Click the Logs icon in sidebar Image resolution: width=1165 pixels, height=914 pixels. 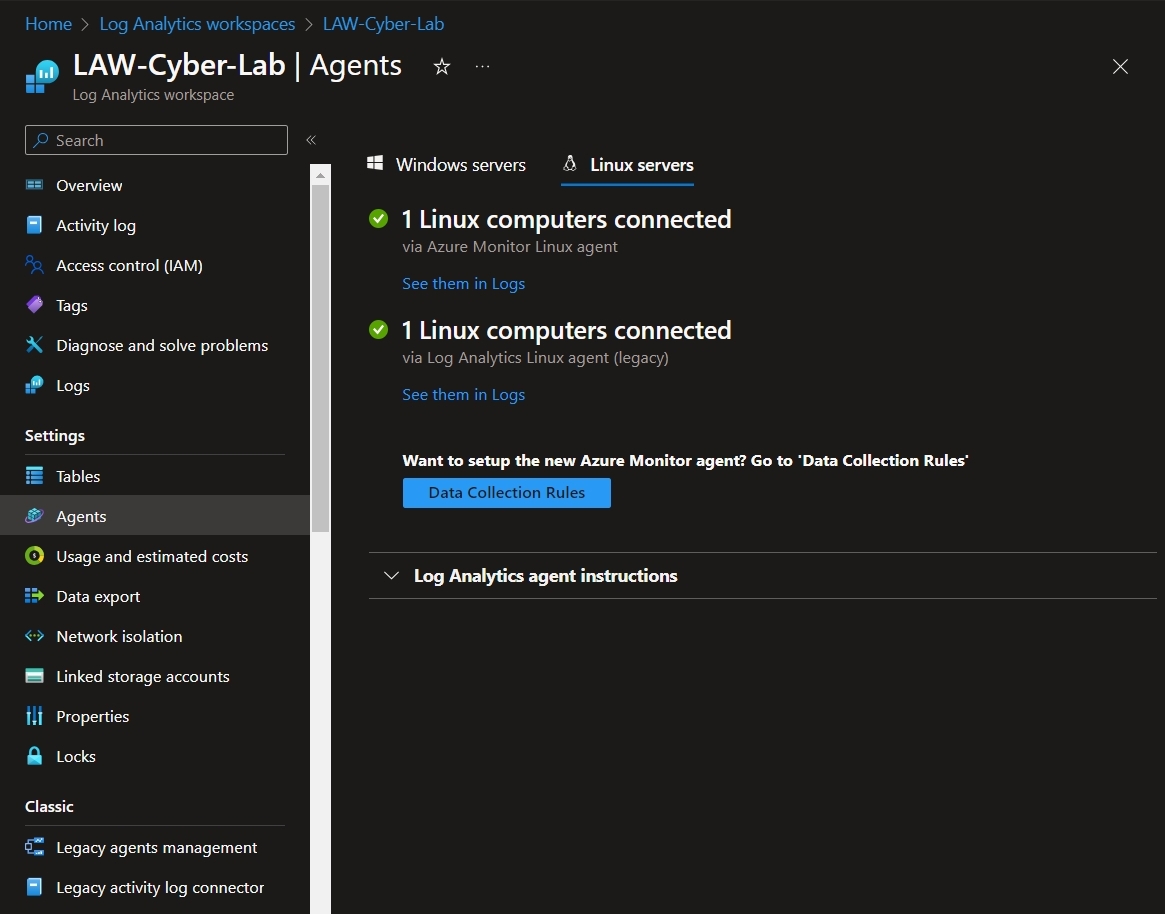tap(34, 385)
